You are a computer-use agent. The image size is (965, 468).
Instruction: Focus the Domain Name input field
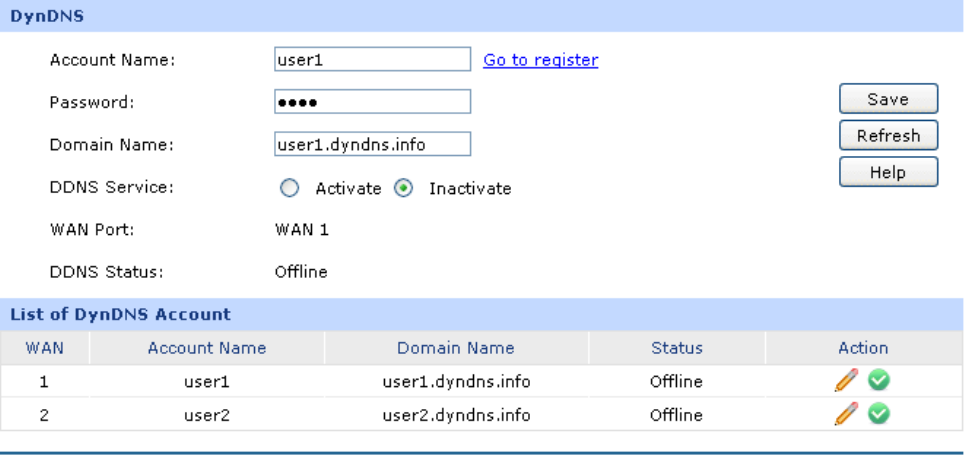coord(372,144)
